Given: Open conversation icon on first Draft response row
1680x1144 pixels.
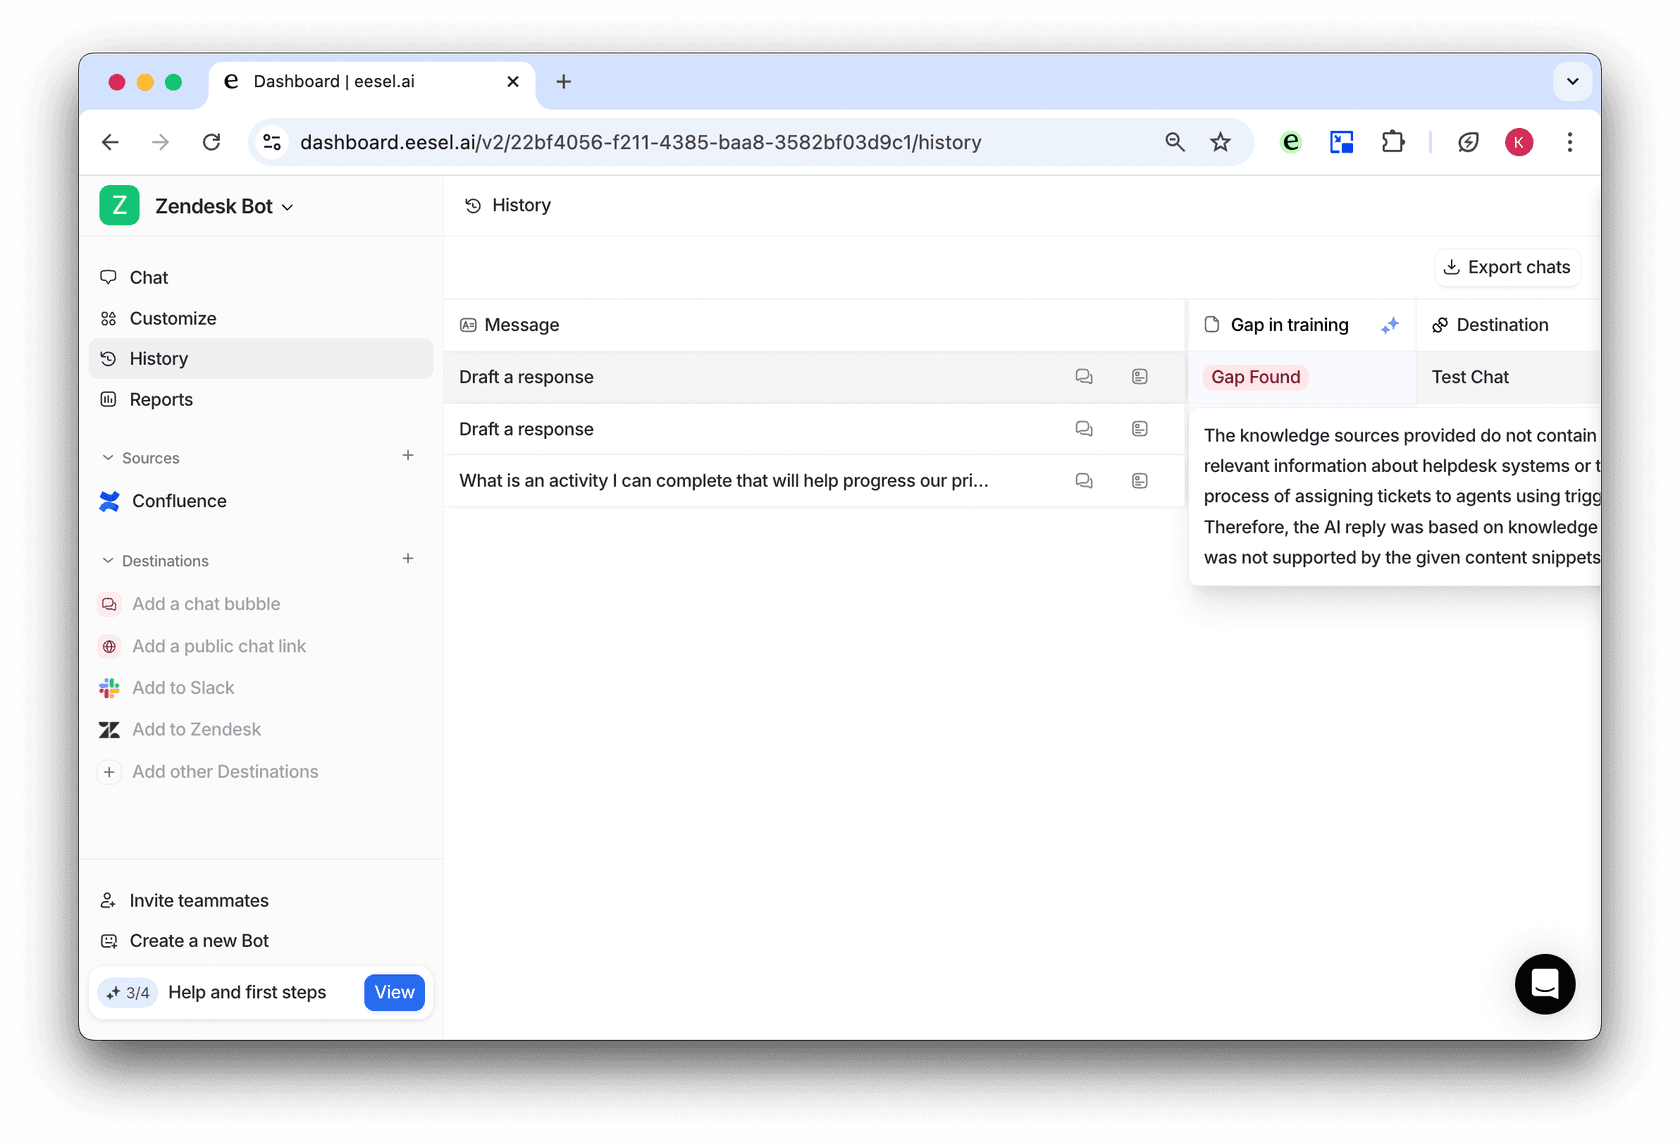Looking at the screenshot, I should point(1083,377).
